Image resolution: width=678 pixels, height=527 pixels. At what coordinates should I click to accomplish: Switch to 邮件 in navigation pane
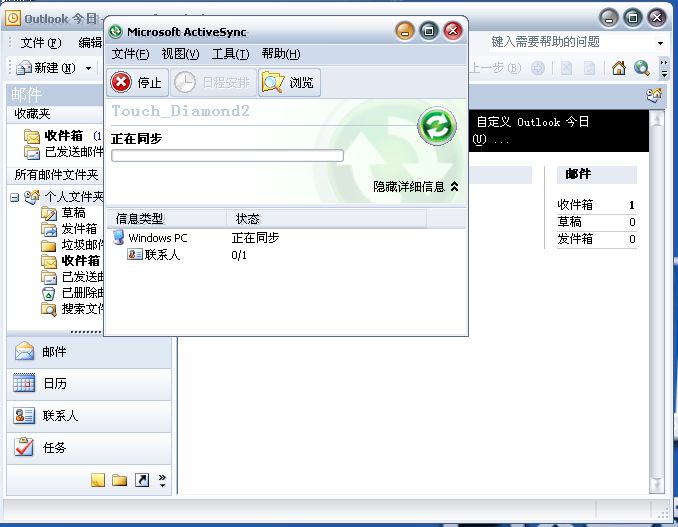89,352
